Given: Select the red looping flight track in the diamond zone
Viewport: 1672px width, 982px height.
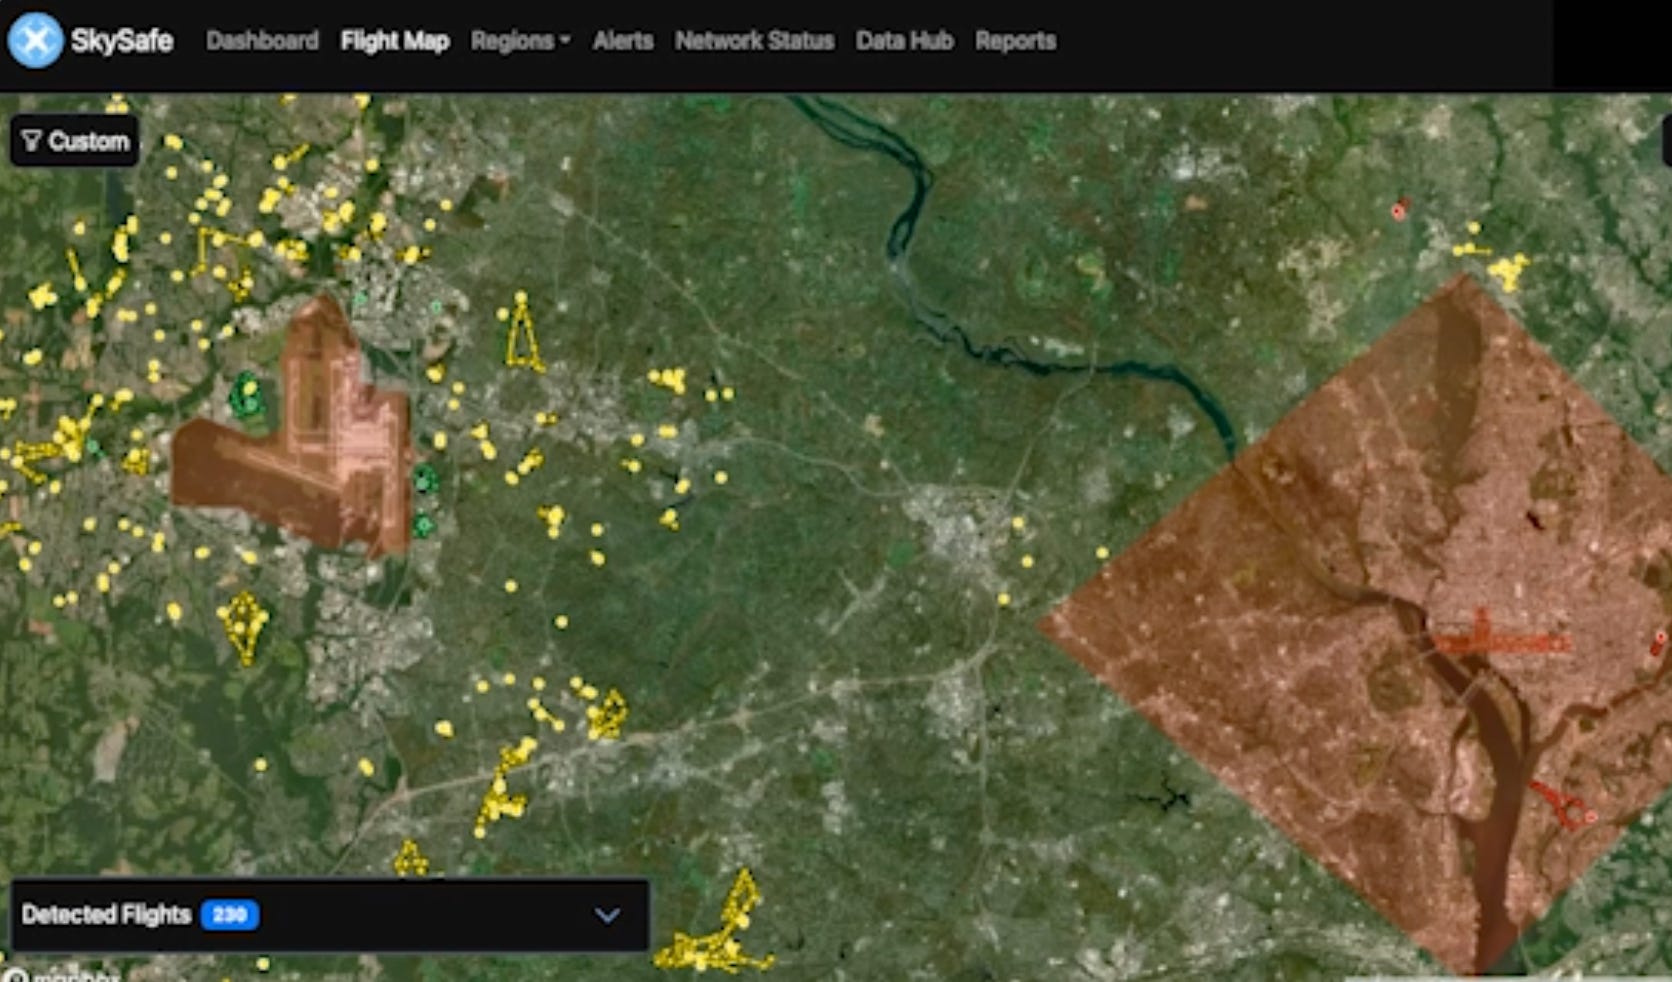Looking at the screenshot, I should [1561, 805].
